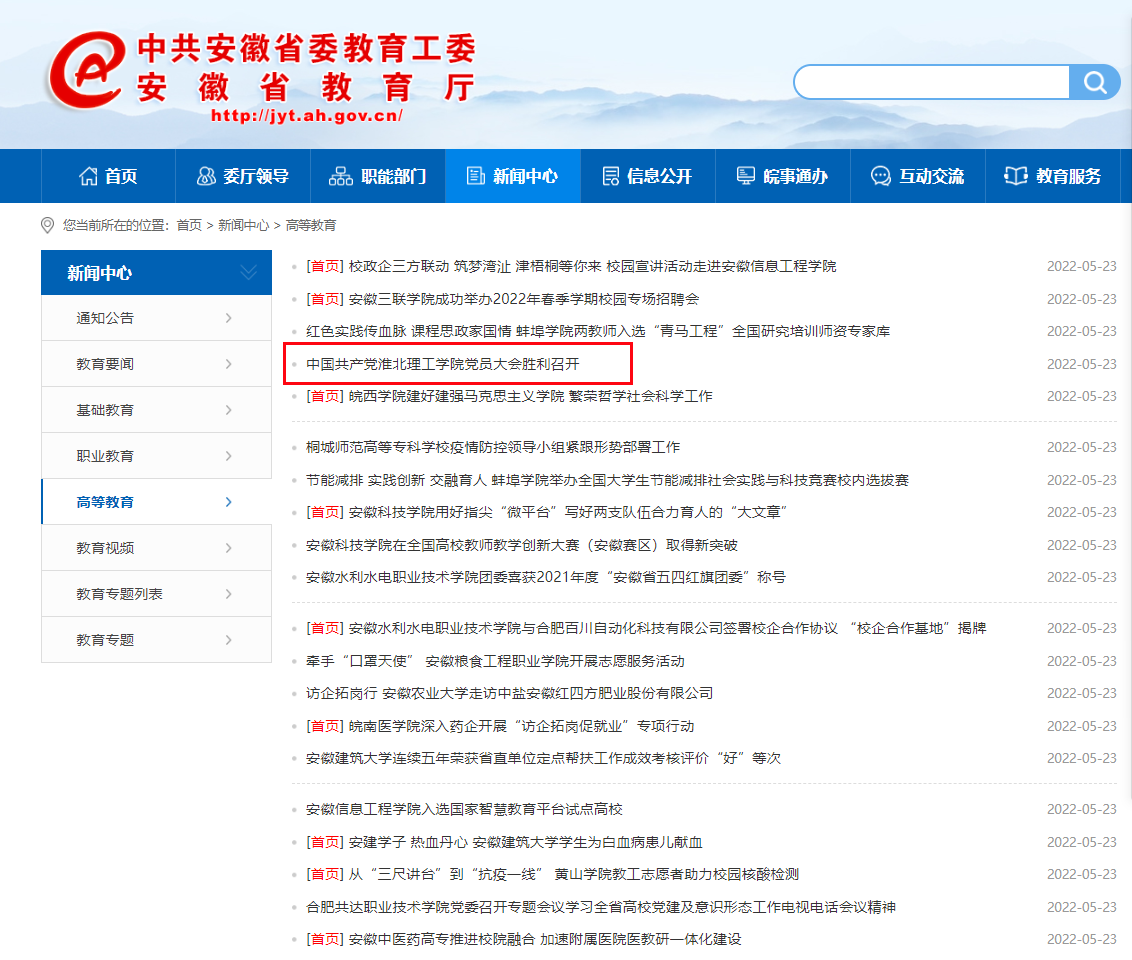This screenshot has width=1132, height=960.
Task: Open article 中国共产党淮北理工学院党员大会胜利召开
Action: (x=443, y=364)
